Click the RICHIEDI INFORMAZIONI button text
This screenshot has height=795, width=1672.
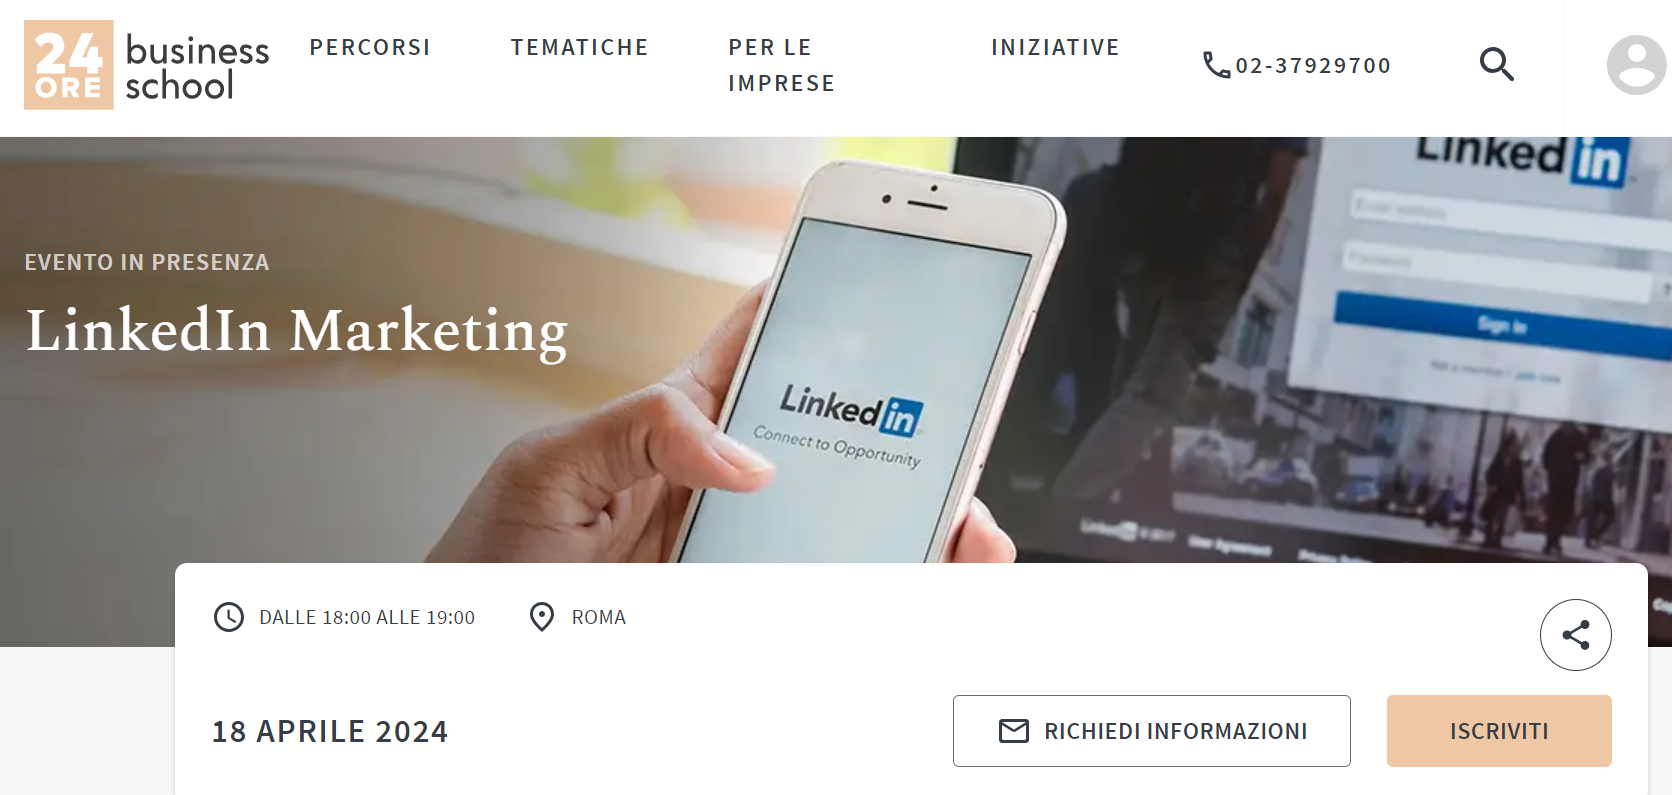[1176, 731]
